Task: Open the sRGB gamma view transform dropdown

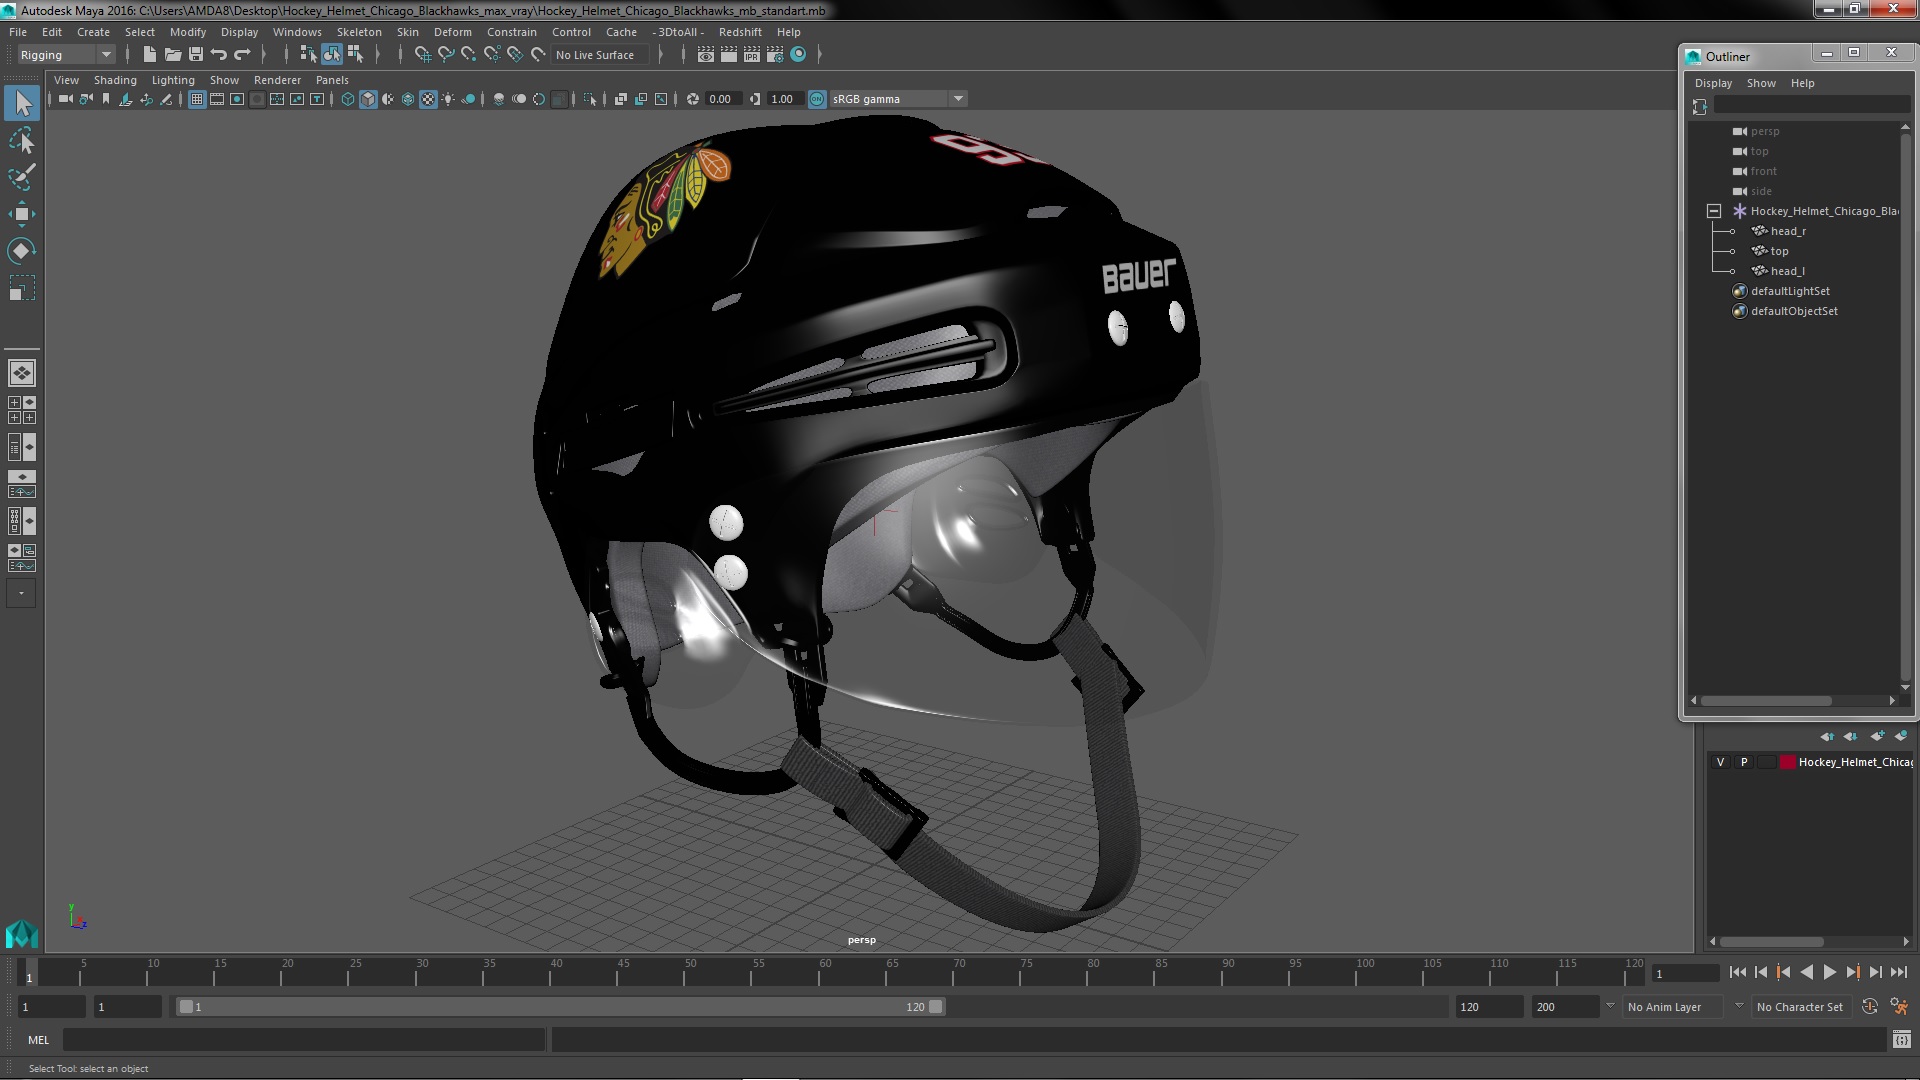Action: [898, 99]
